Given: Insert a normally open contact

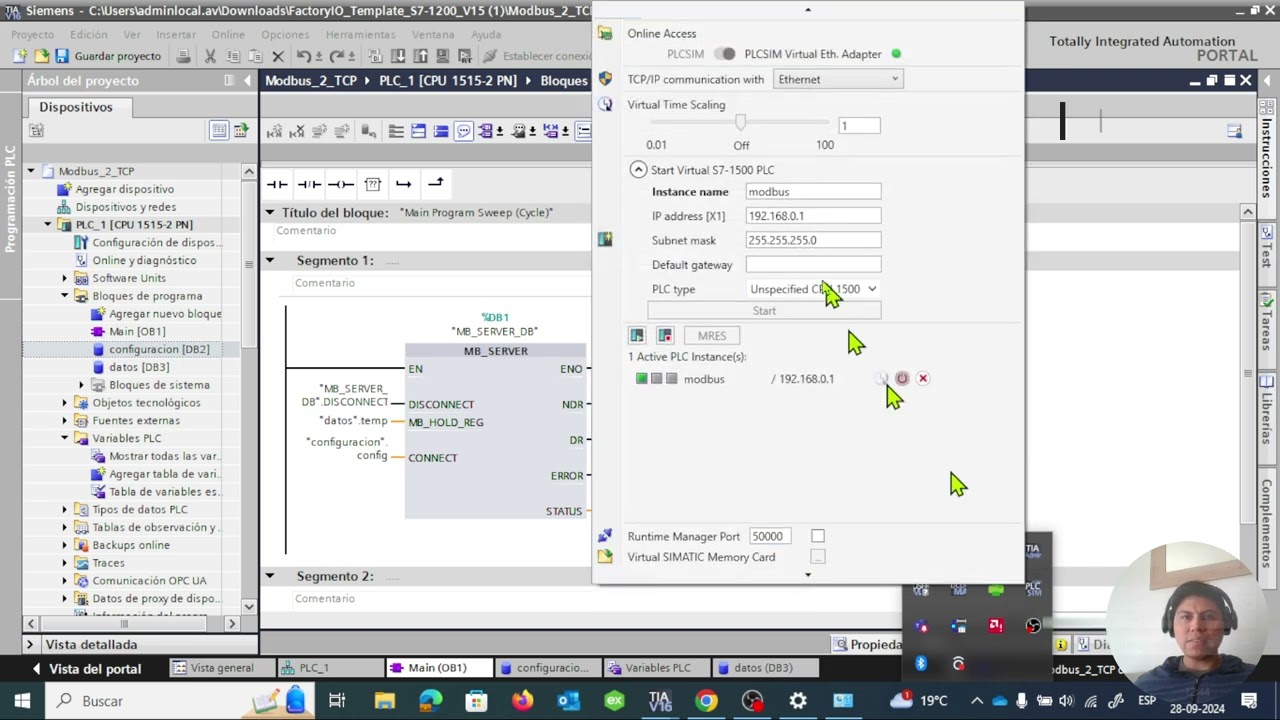Looking at the screenshot, I should pyautogui.click(x=277, y=184).
